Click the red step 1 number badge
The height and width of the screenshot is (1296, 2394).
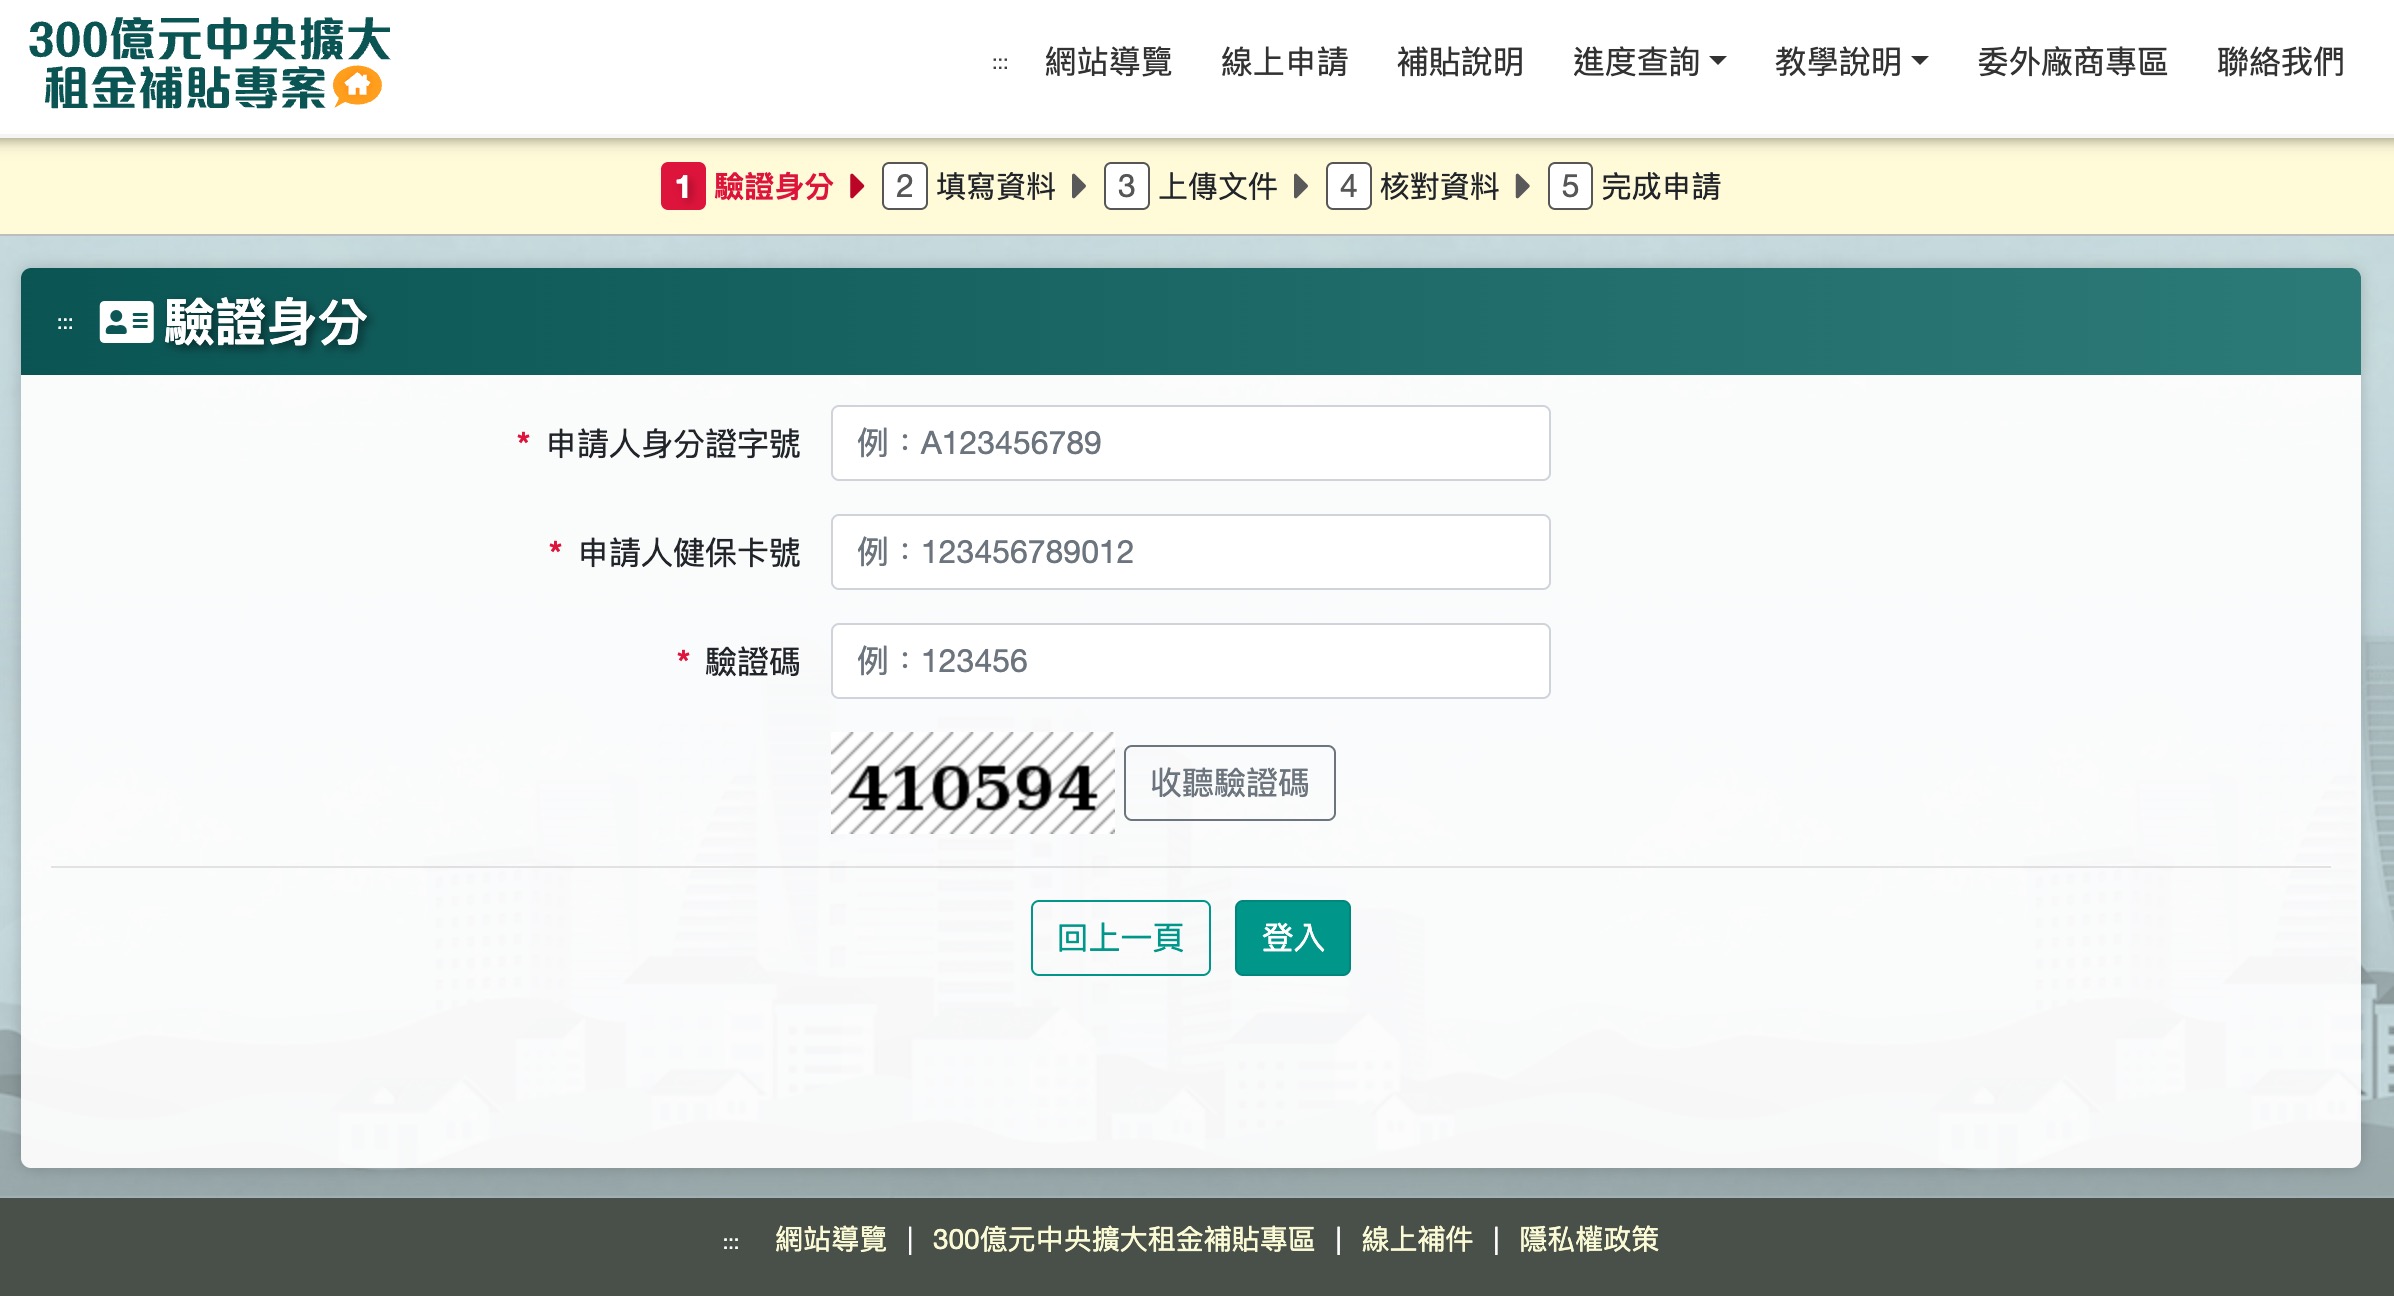point(683,186)
